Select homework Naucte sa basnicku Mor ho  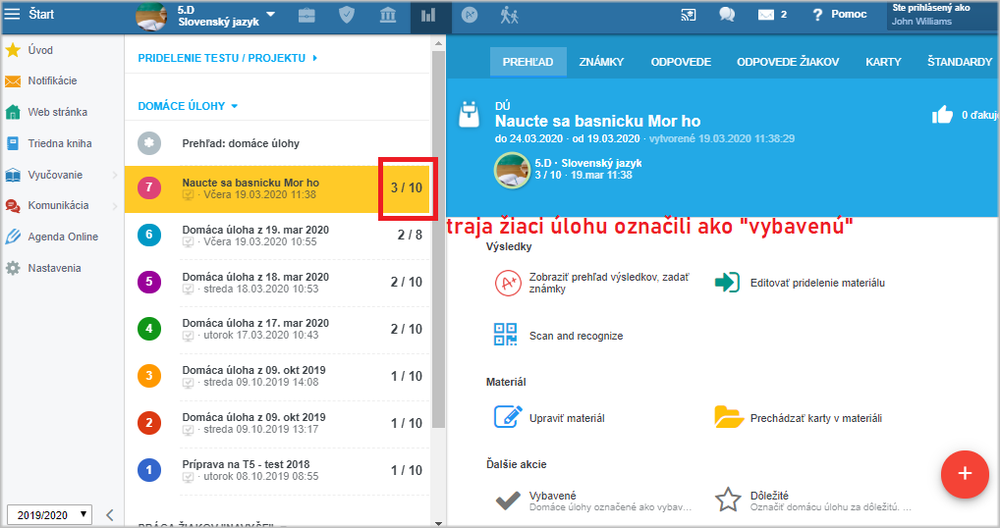(x=278, y=189)
